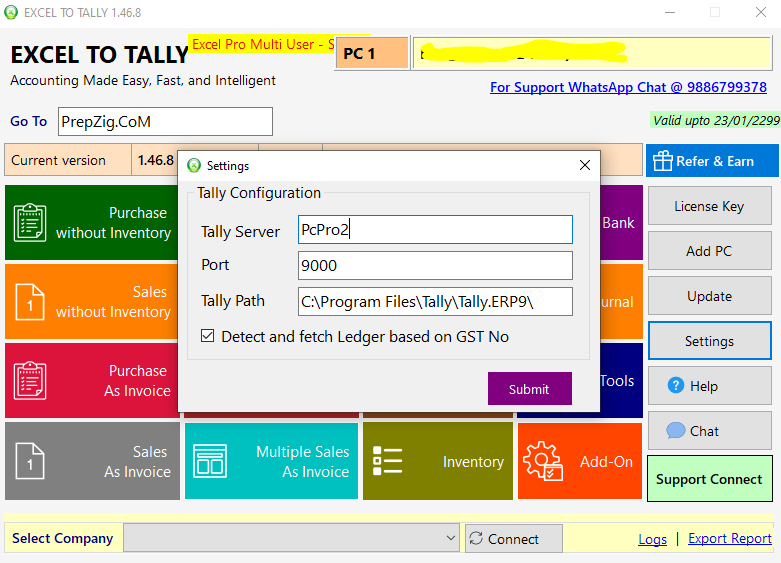Click the Tally Path input field
Viewport: 781px width, 563px height.
(x=435, y=301)
